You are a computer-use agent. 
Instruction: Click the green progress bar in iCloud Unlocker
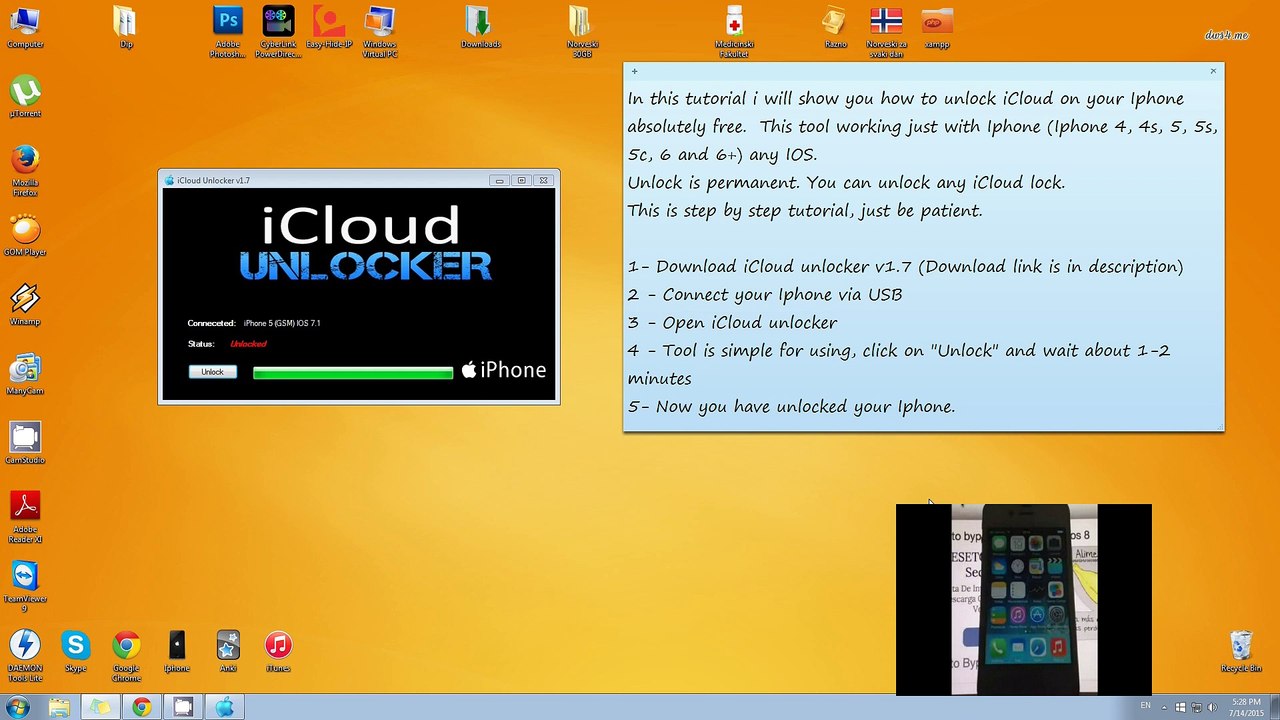coord(353,372)
